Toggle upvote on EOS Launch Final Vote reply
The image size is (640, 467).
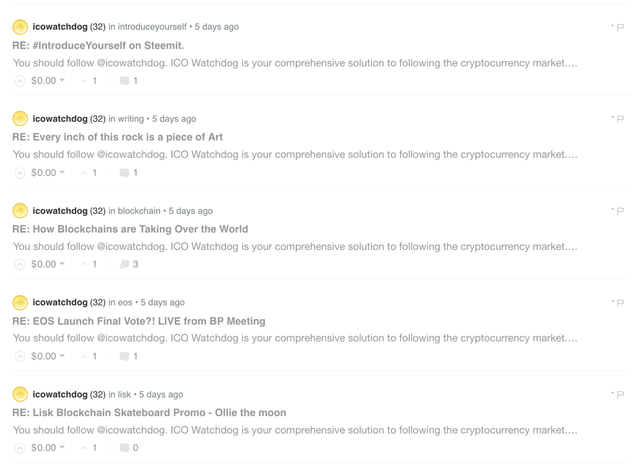[x=19, y=357]
